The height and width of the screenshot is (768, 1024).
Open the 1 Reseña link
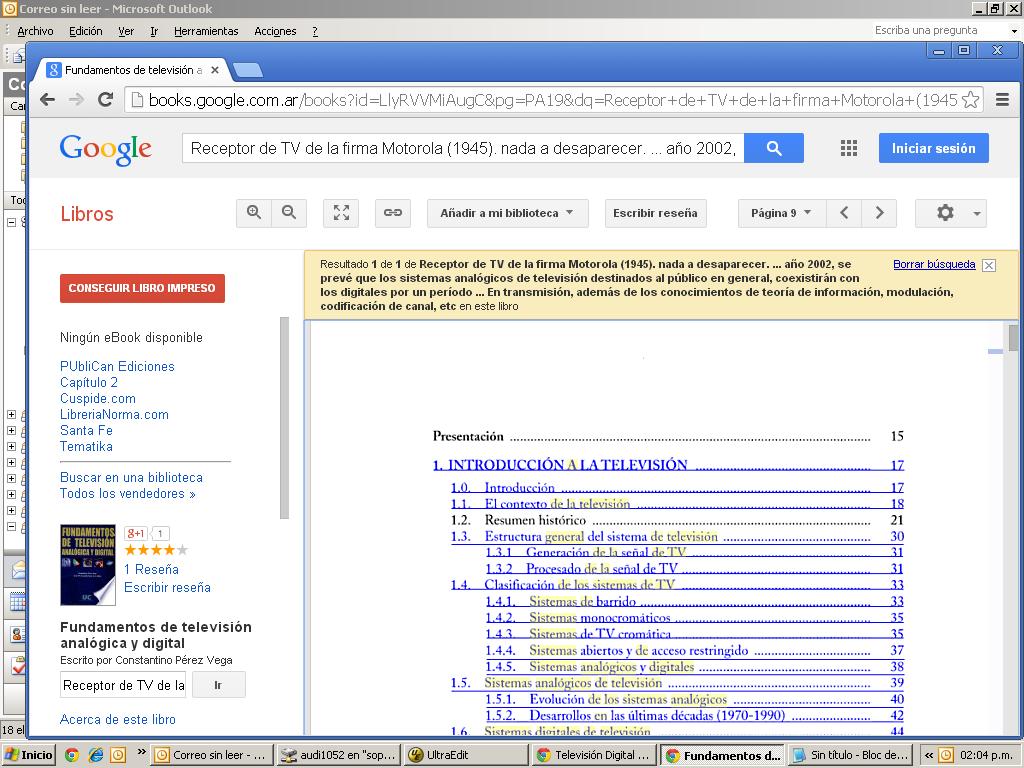tap(152, 569)
